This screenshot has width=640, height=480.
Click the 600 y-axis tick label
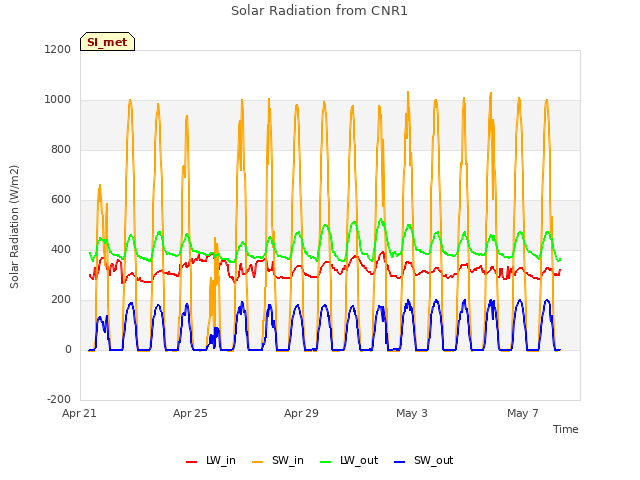[61, 200]
